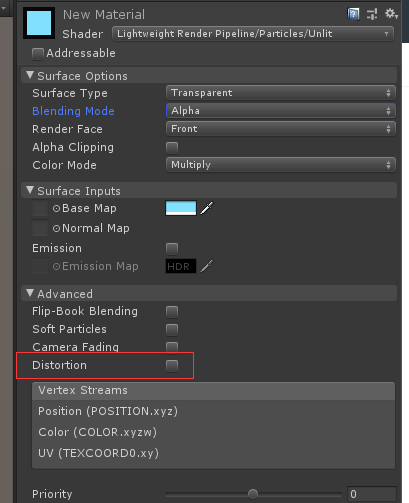Click the Priority slider handle
The height and width of the screenshot is (503, 409).
[253, 494]
